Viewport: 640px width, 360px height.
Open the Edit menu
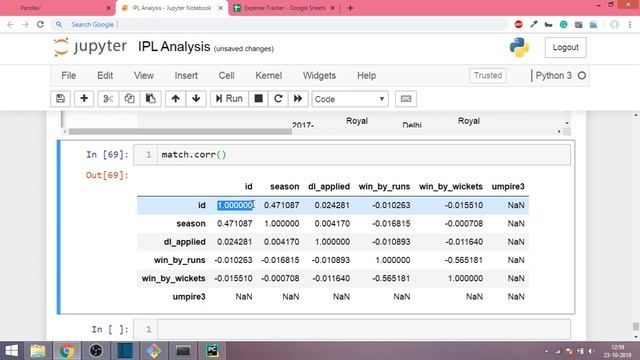[105, 76]
